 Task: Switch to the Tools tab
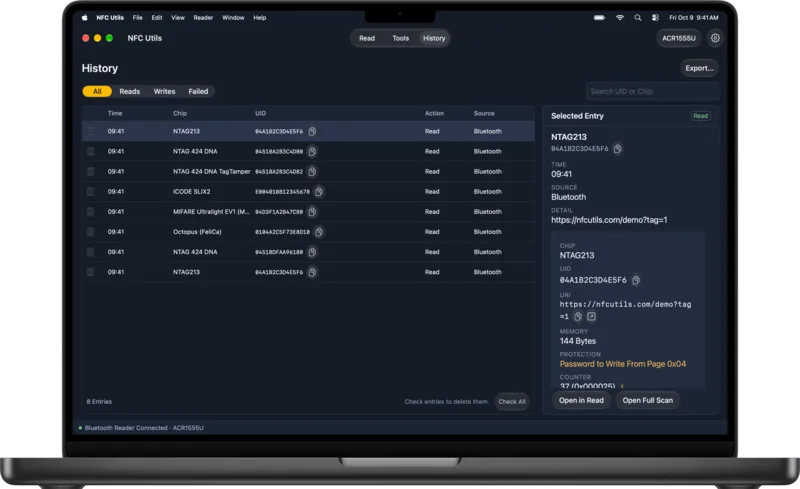[401, 38]
